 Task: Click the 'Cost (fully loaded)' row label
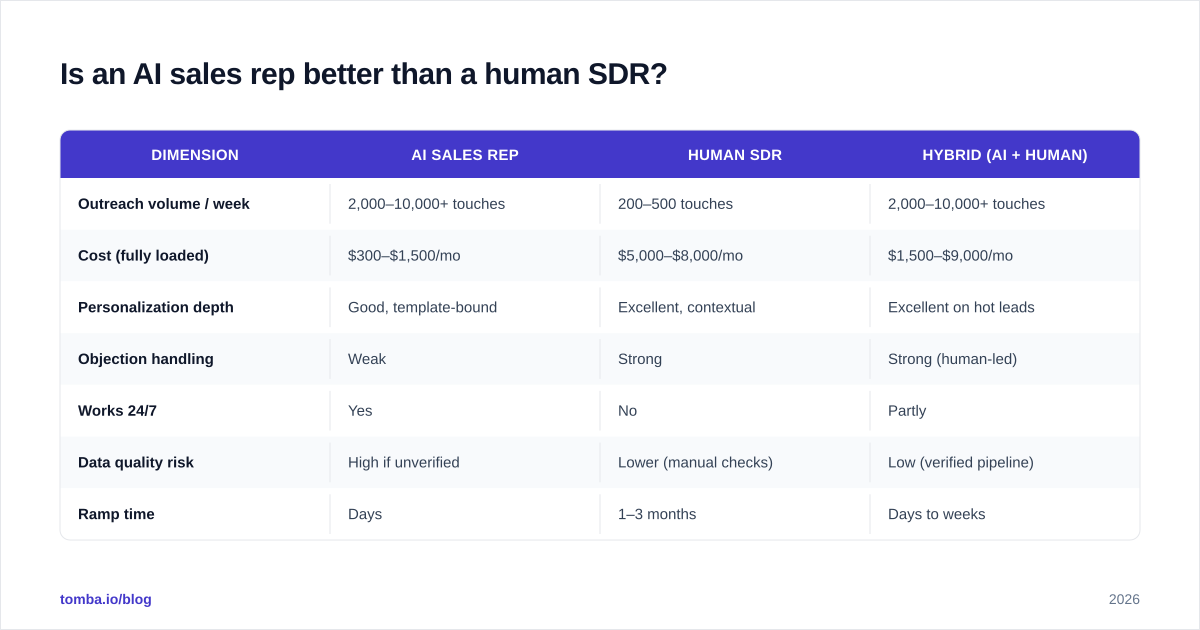pos(143,256)
